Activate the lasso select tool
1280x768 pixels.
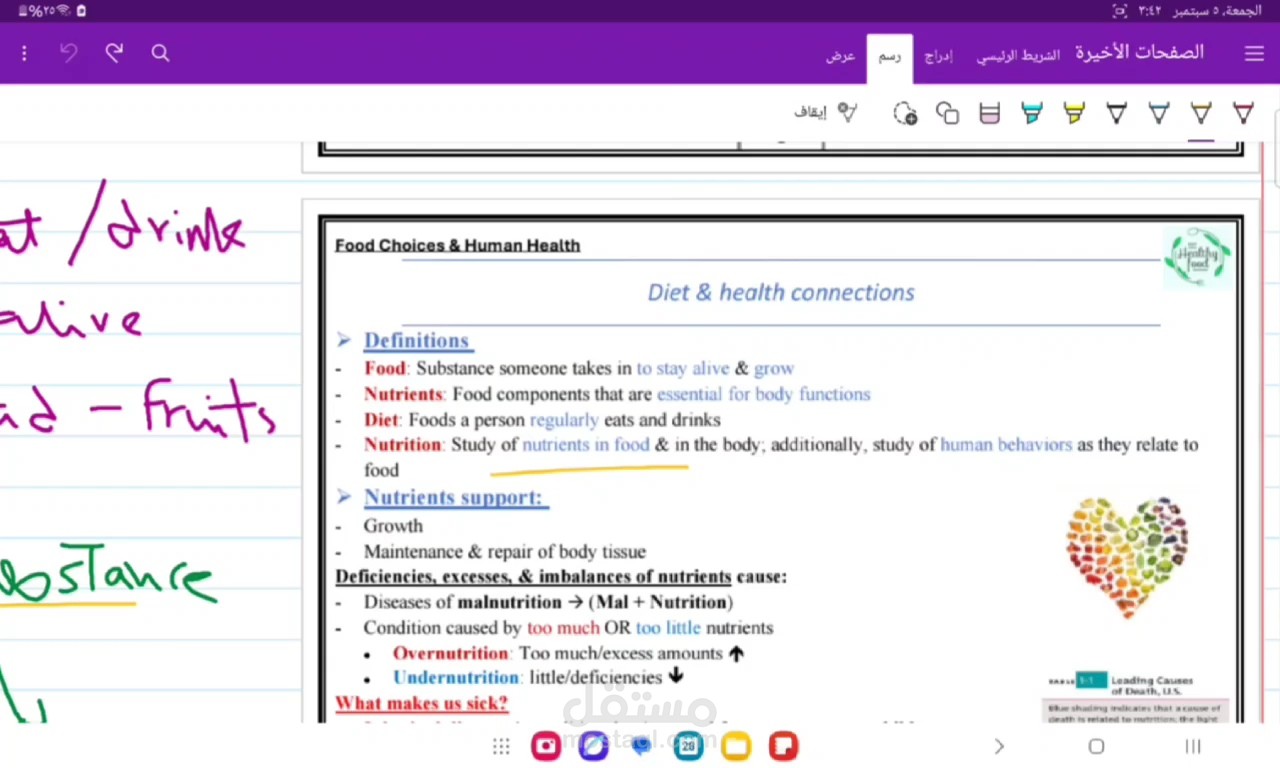[x=905, y=113]
